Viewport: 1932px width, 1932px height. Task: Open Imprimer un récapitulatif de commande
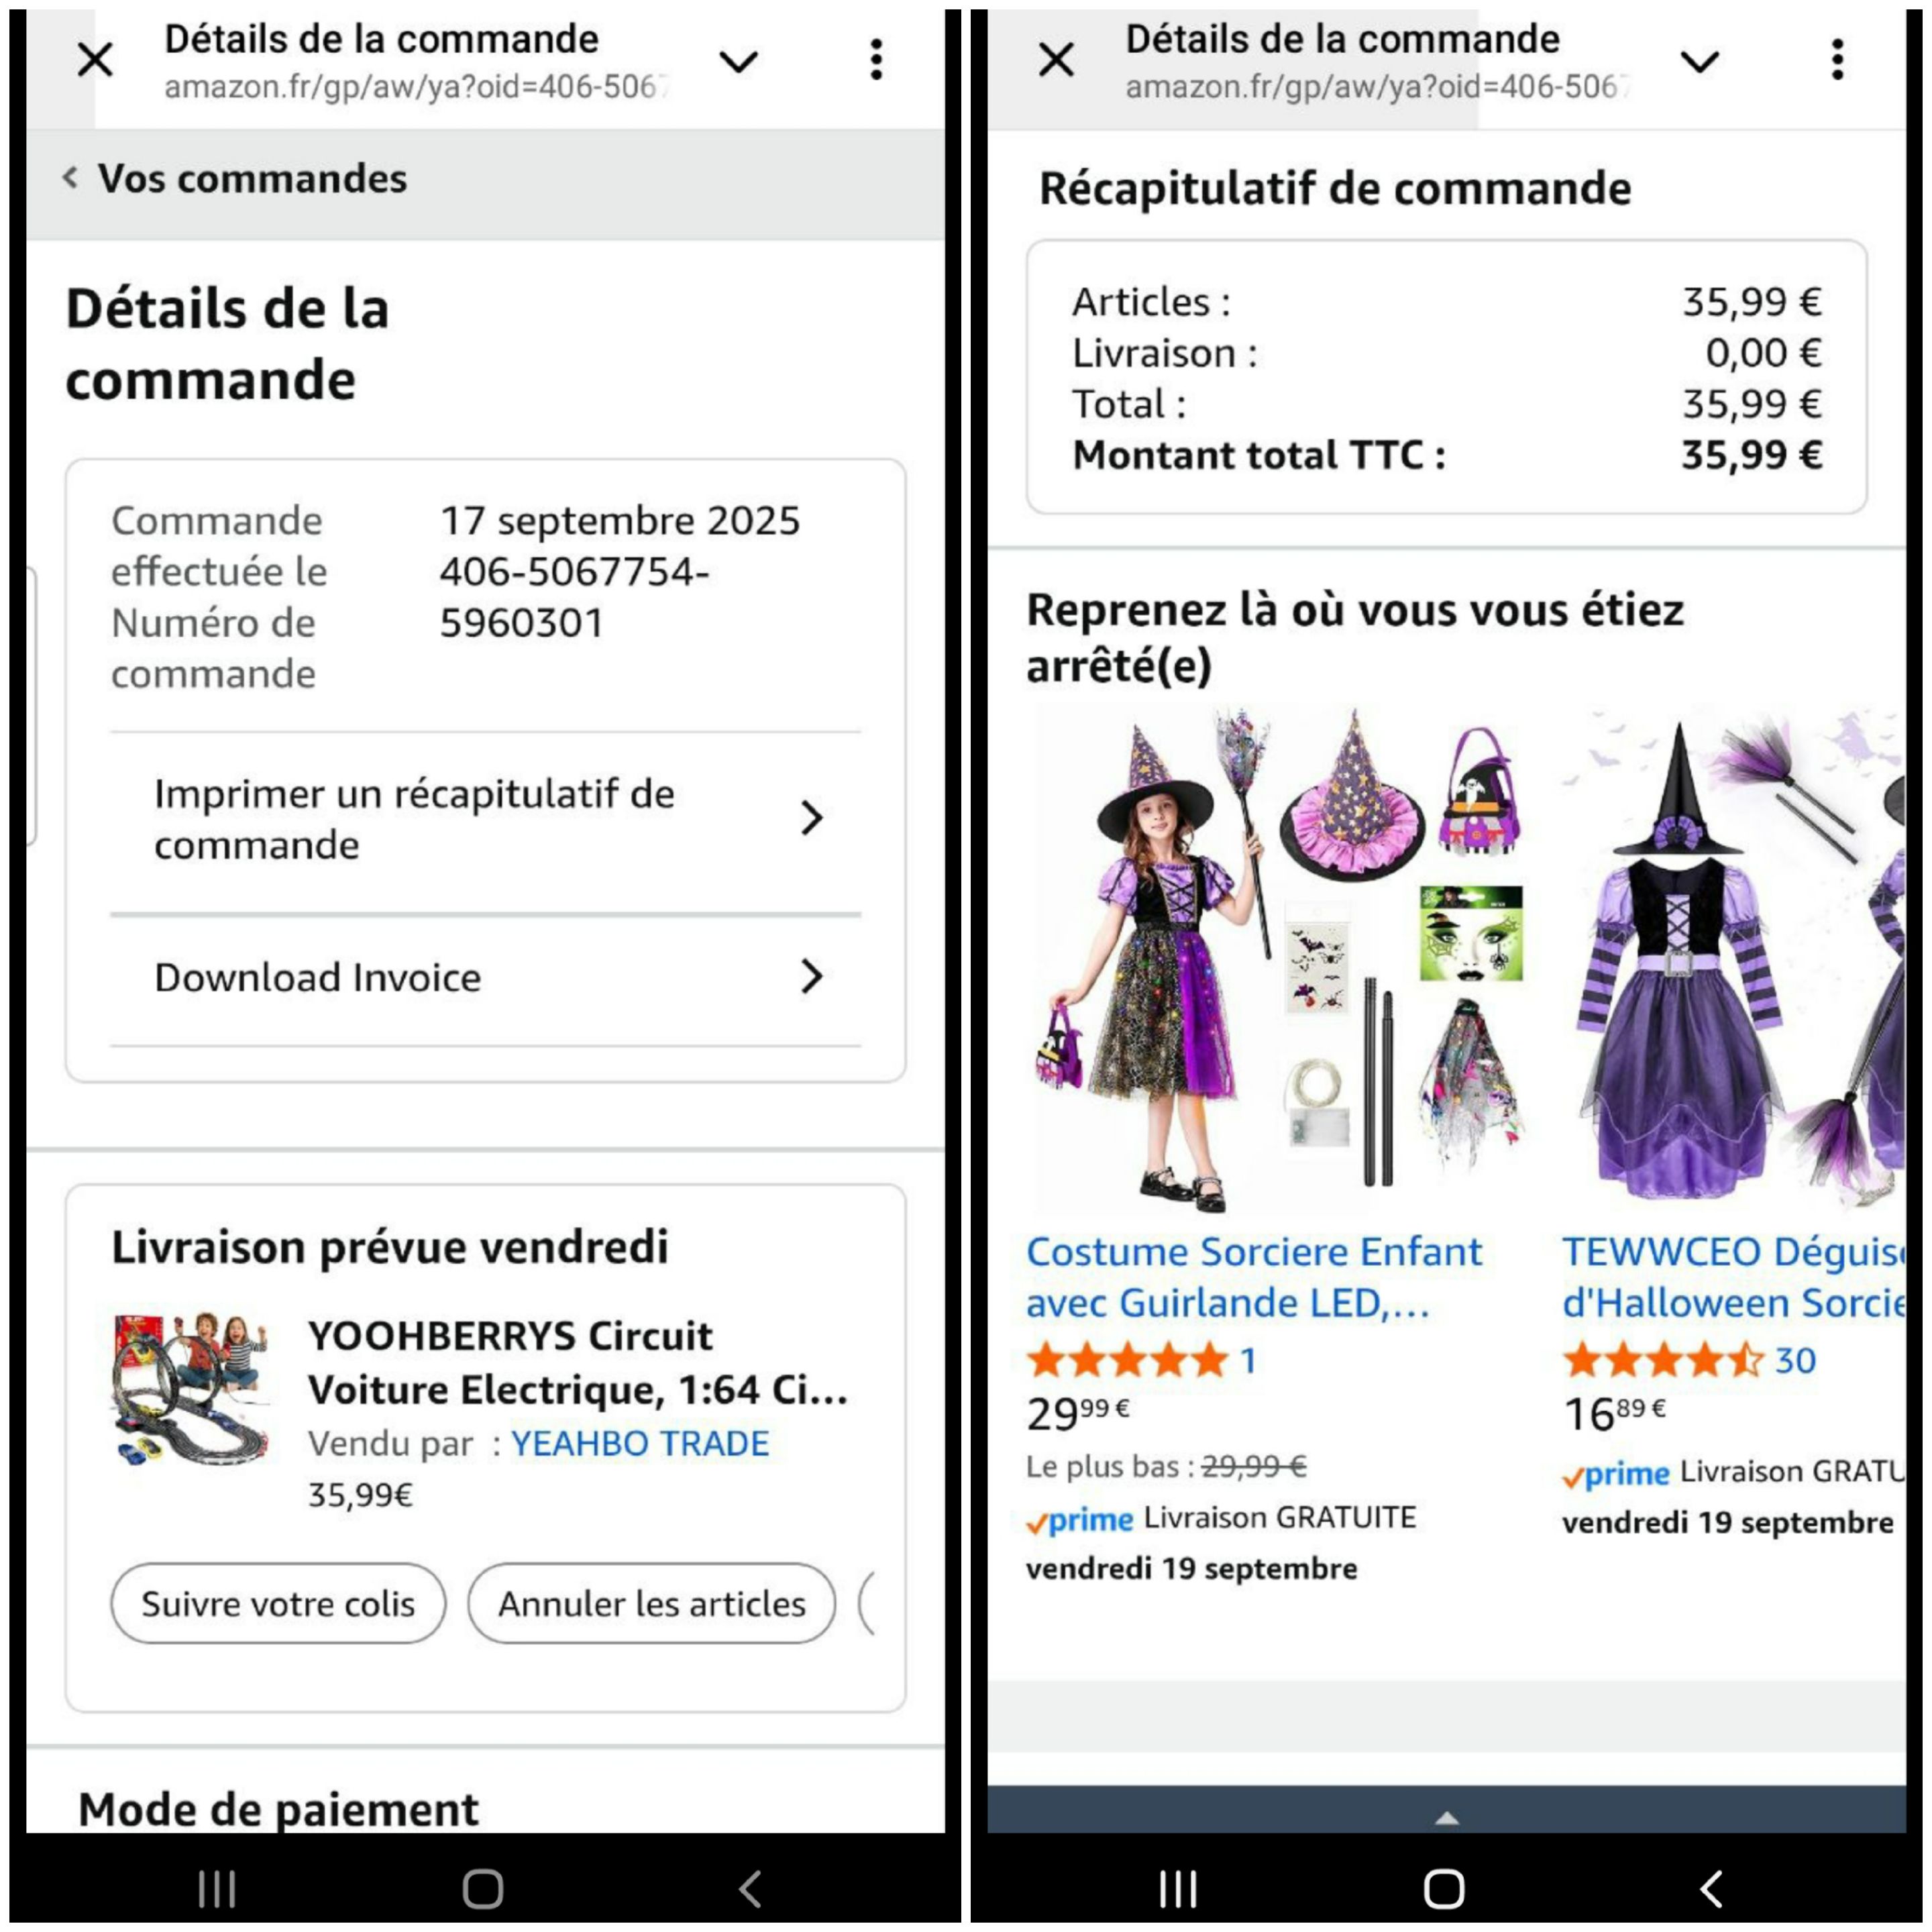486,820
